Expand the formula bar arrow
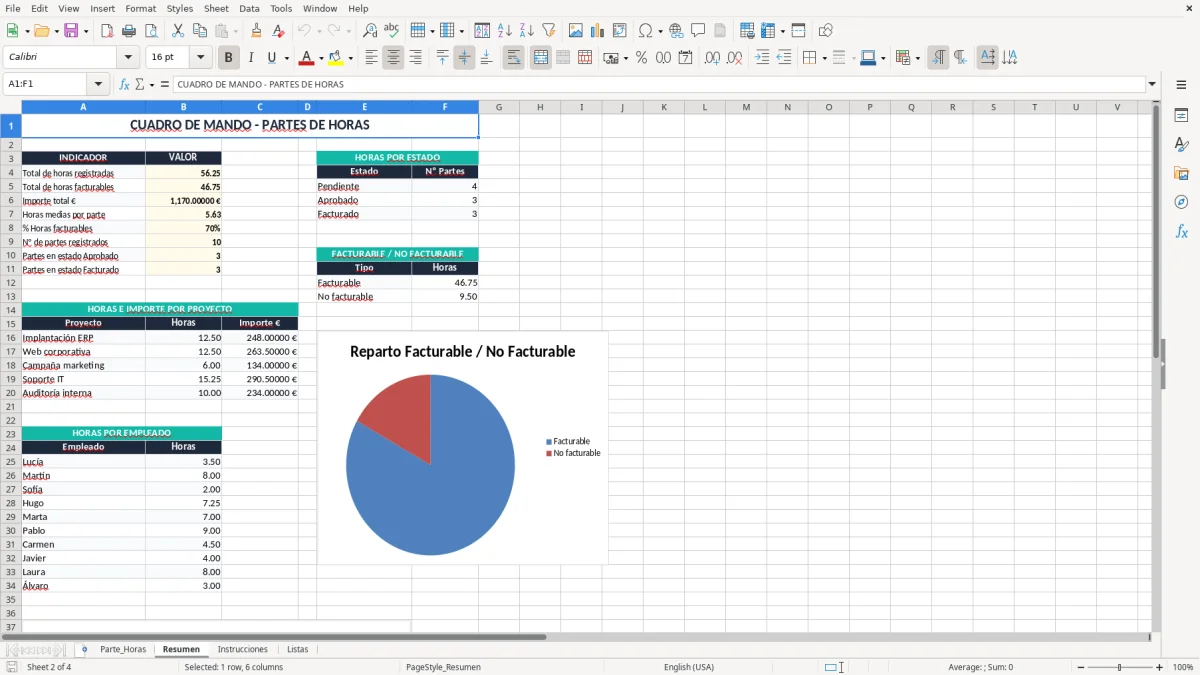 pos(1152,84)
